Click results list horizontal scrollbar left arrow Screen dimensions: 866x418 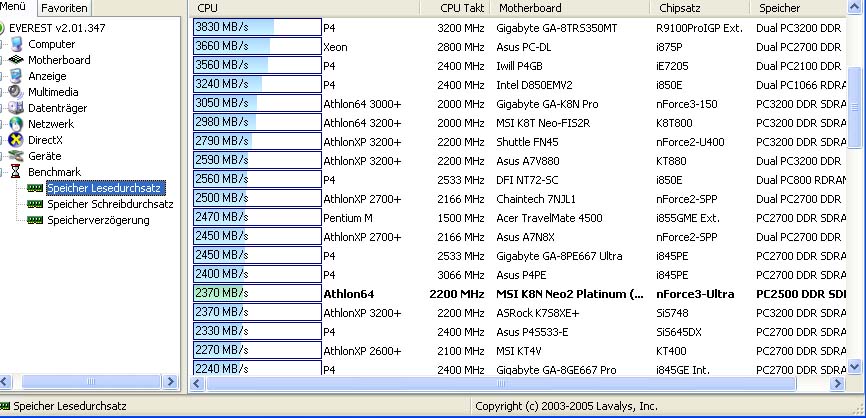point(197,383)
